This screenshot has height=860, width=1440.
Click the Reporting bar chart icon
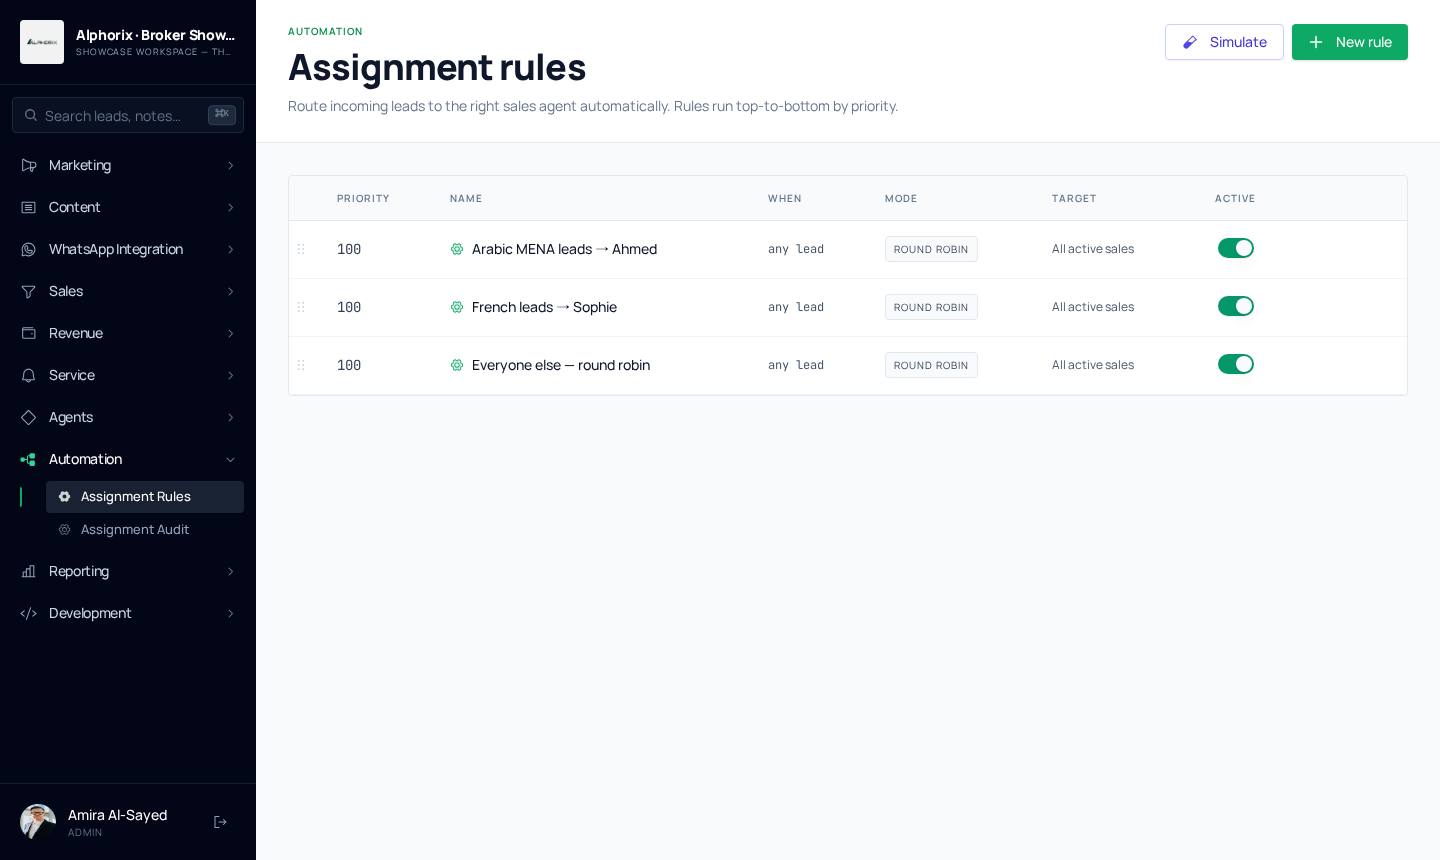pos(28,571)
